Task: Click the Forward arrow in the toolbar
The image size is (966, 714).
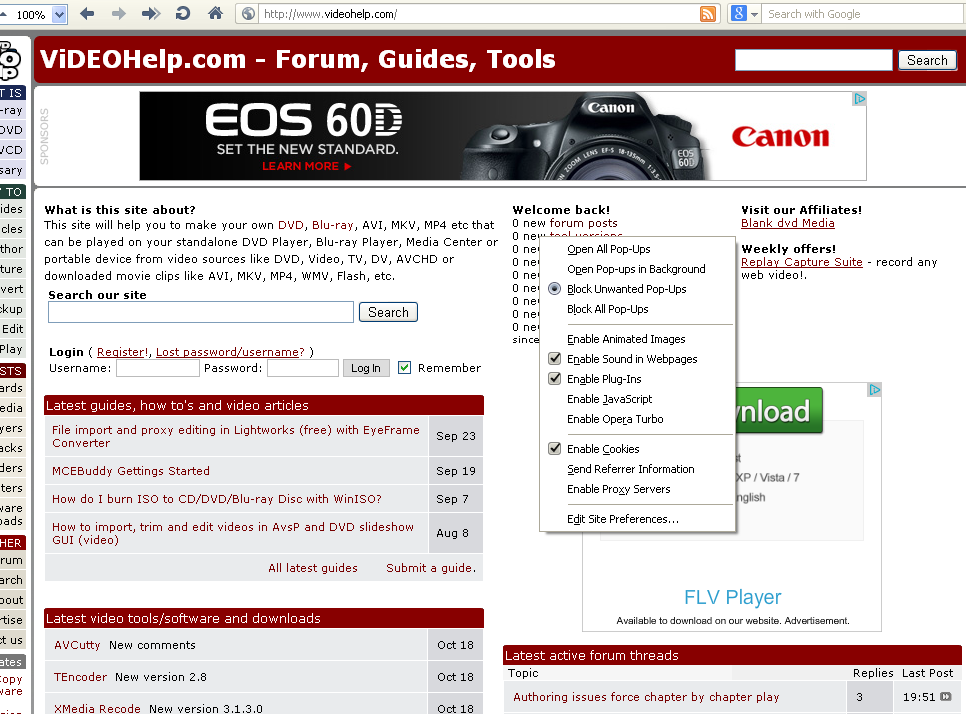Action: 118,14
